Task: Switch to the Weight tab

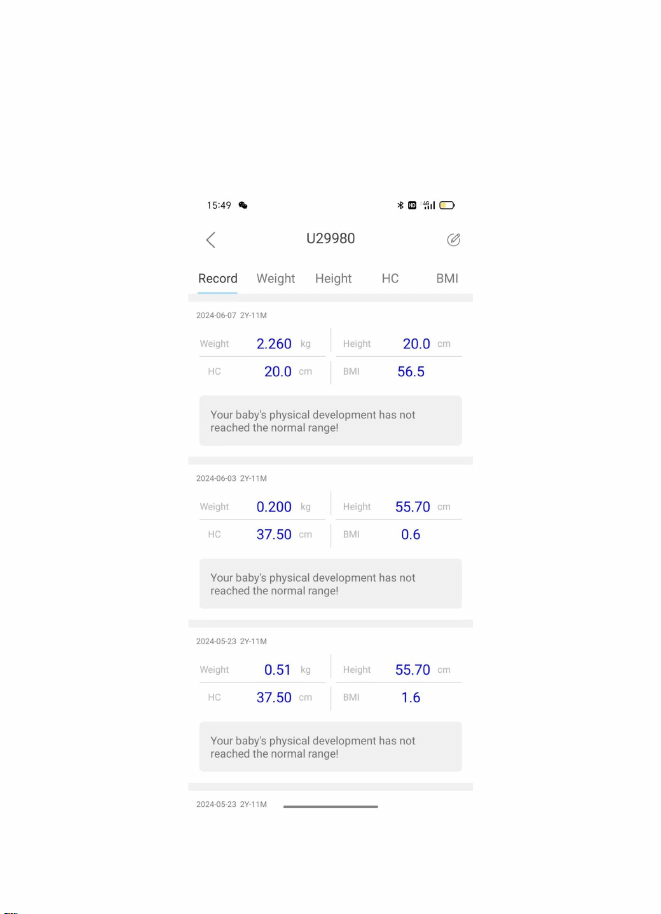Action: pyautogui.click(x=276, y=279)
